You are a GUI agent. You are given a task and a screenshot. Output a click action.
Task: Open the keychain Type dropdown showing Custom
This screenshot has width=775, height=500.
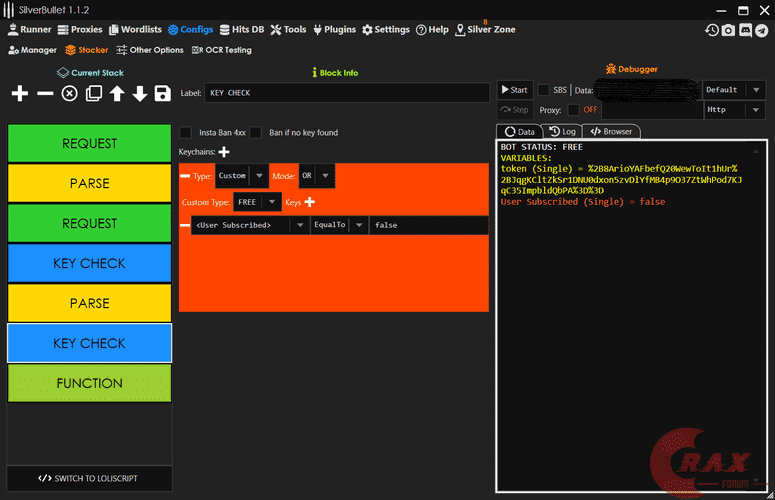242,176
